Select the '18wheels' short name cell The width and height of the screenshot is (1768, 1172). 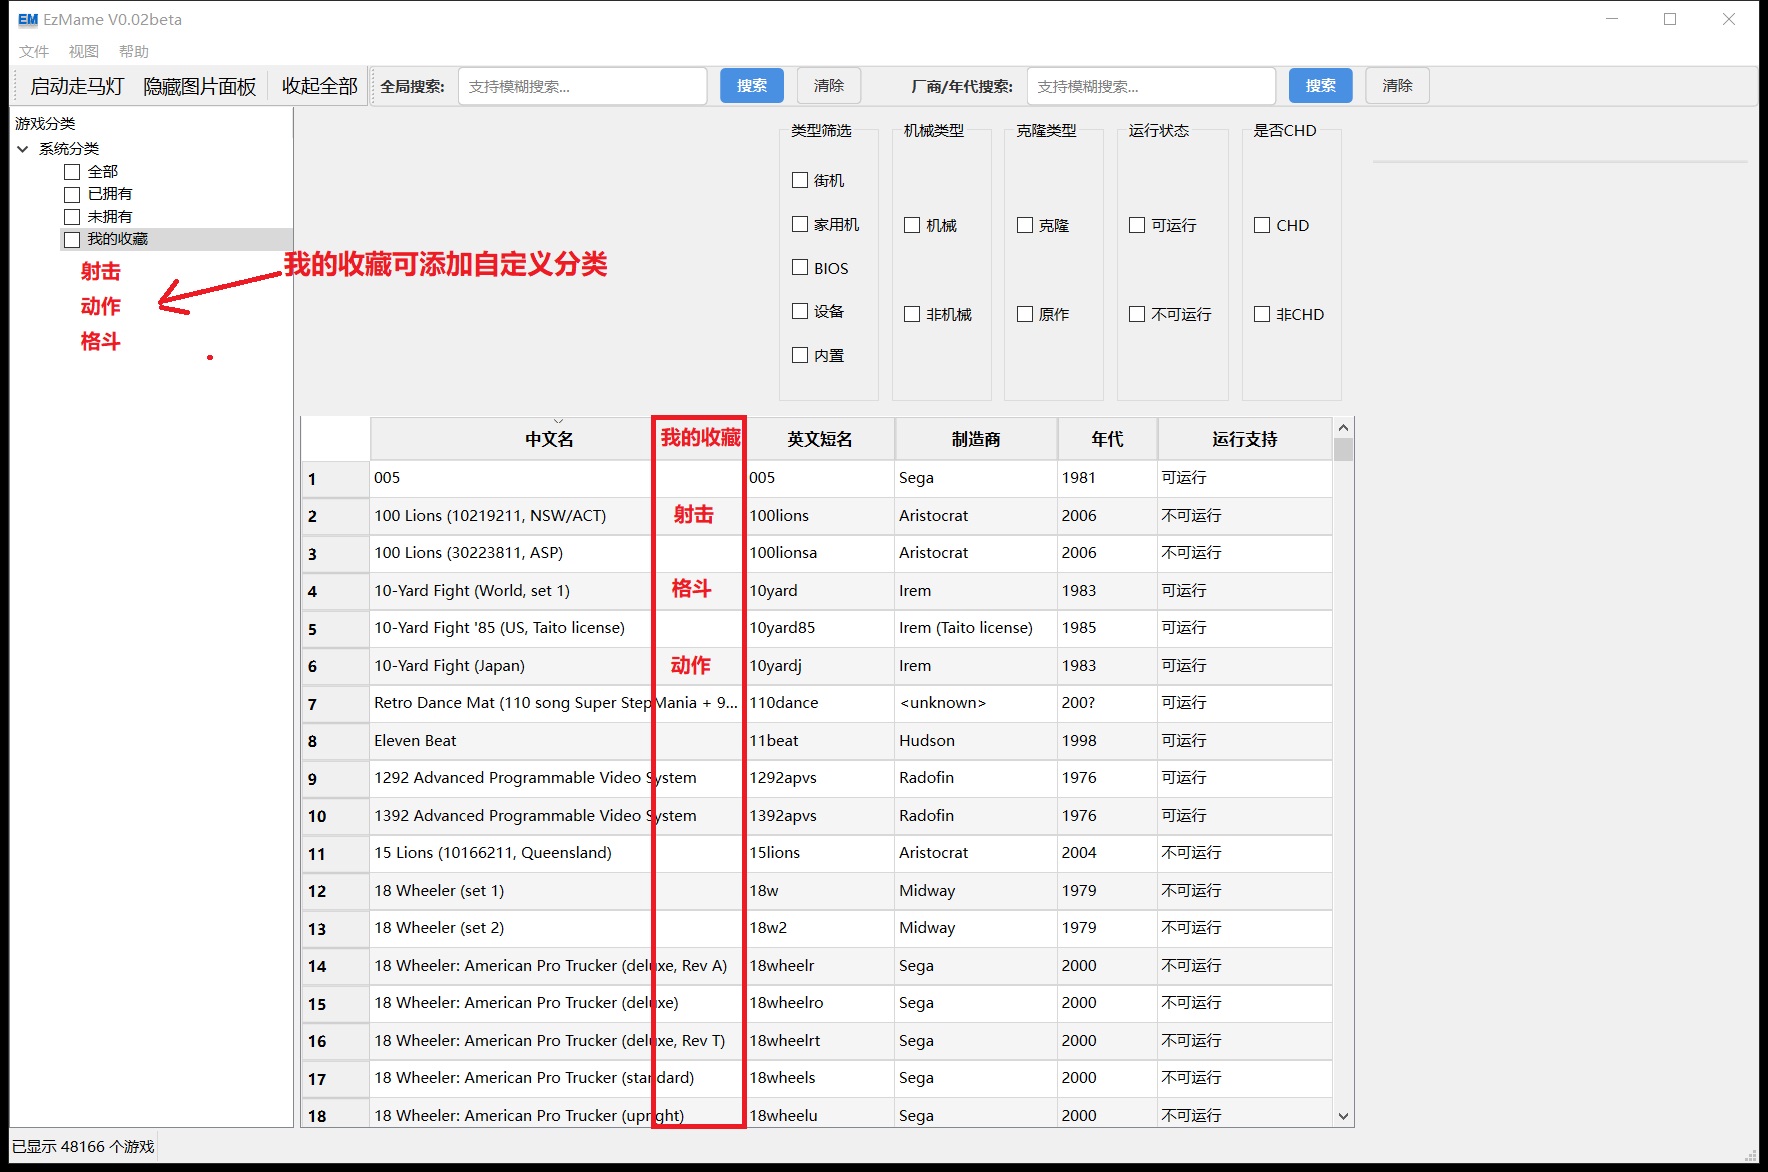pos(820,1078)
